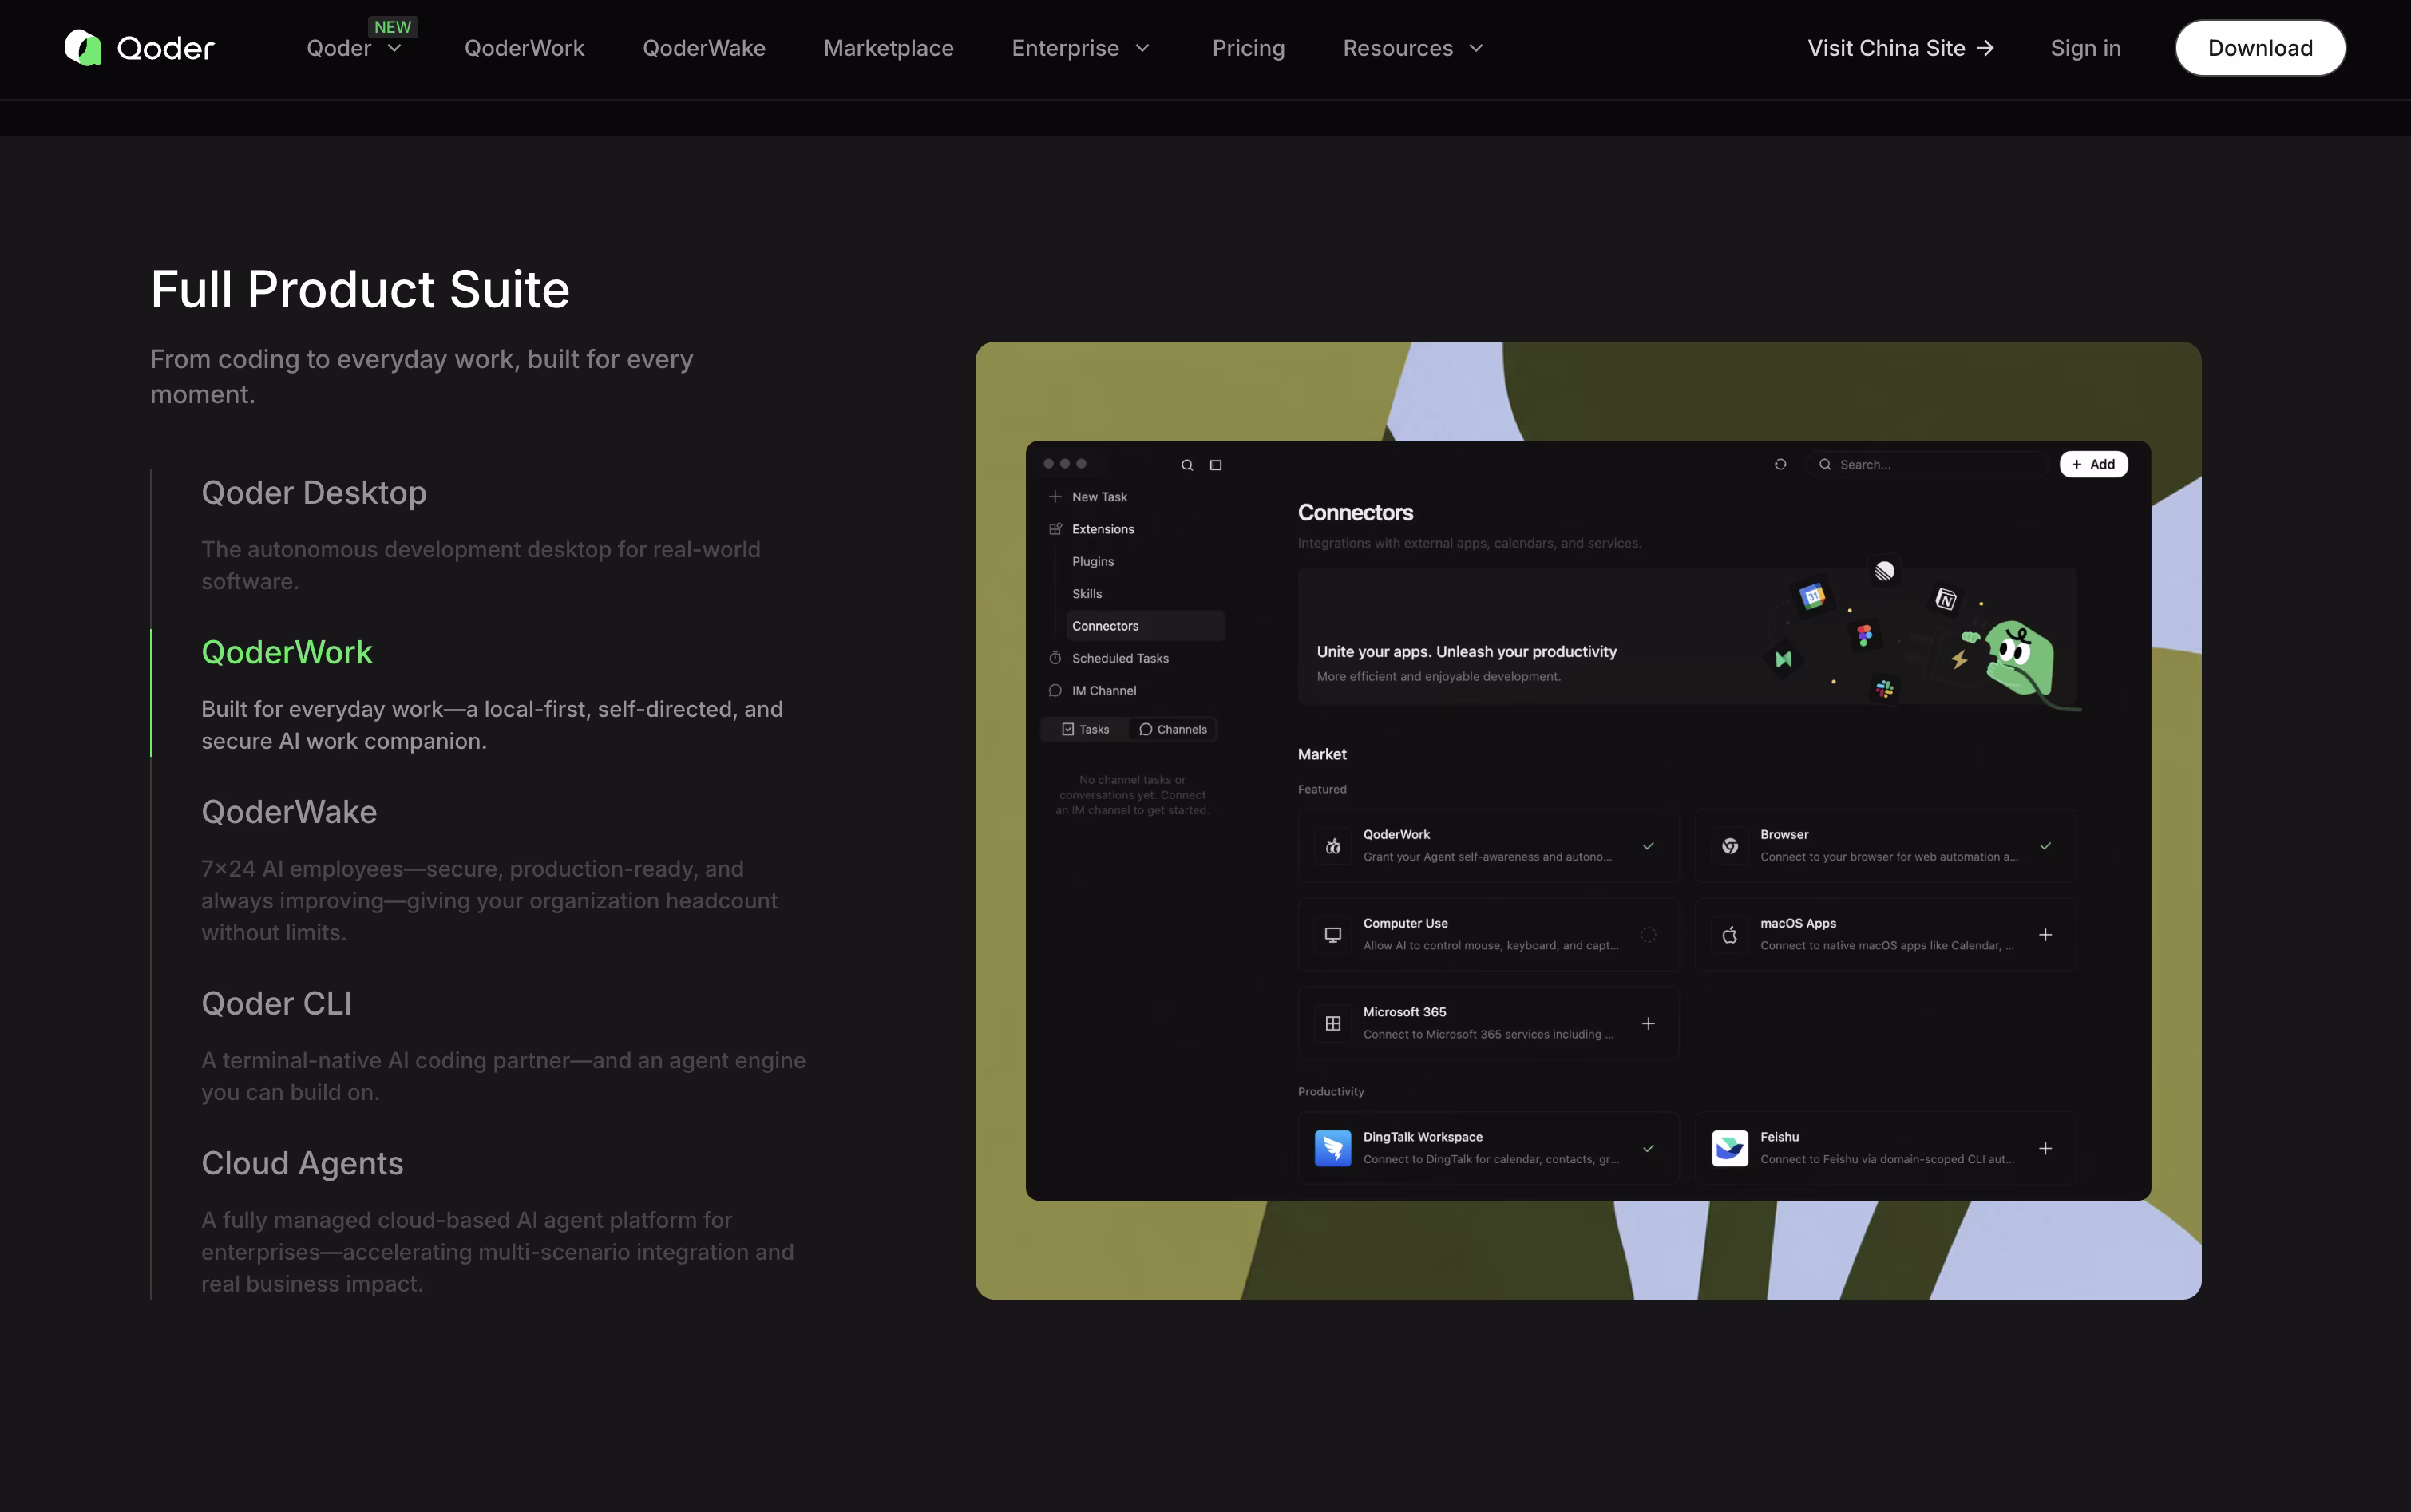This screenshot has width=2411, height=1512.
Task: Click the Slack icon in banner
Action: pos(1884,688)
